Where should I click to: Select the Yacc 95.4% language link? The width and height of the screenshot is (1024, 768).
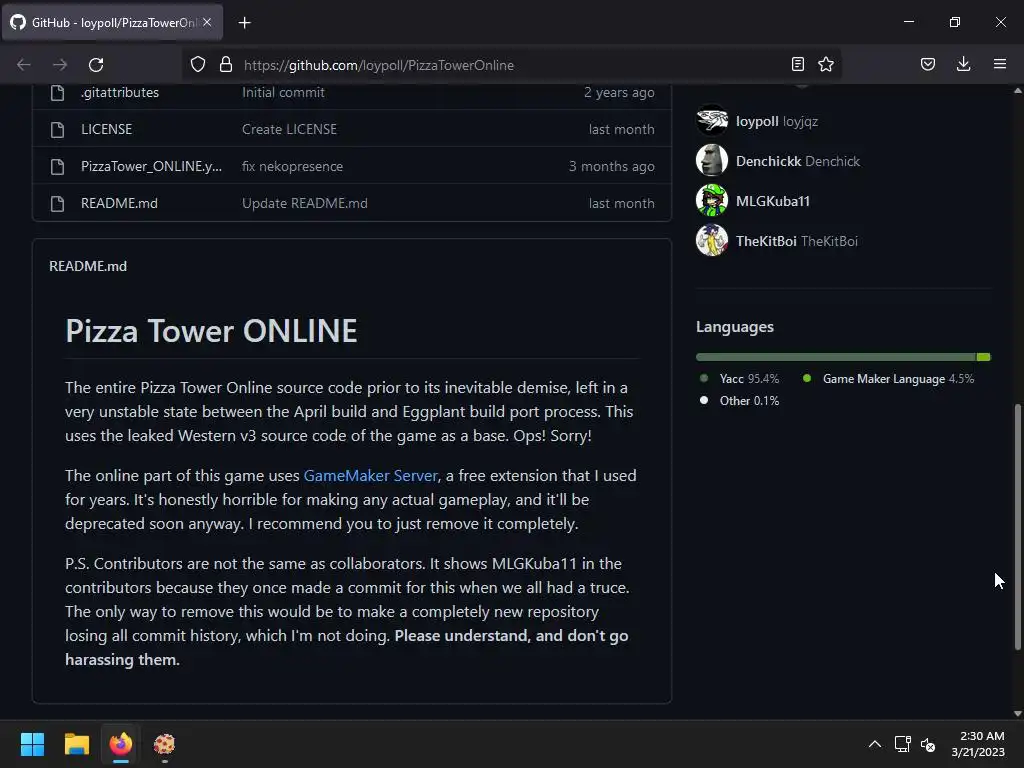click(x=740, y=379)
